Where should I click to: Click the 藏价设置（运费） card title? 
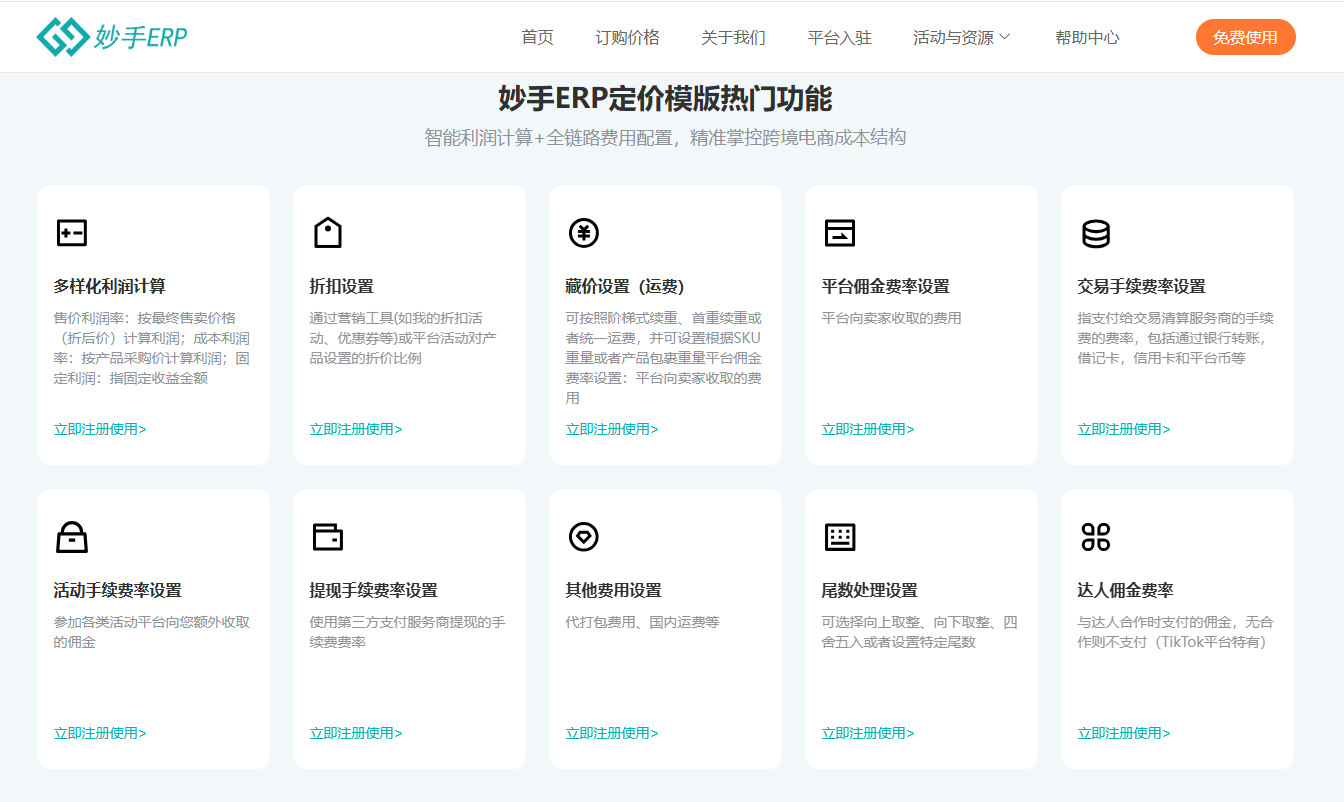pos(625,286)
